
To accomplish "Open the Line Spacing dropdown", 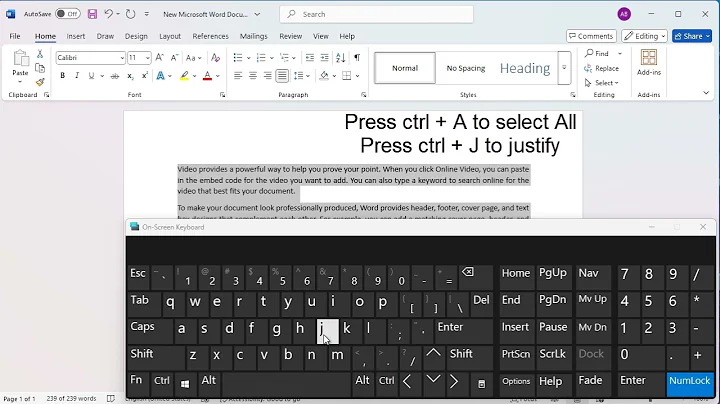I will pyautogui.click(x=302, y=76).
